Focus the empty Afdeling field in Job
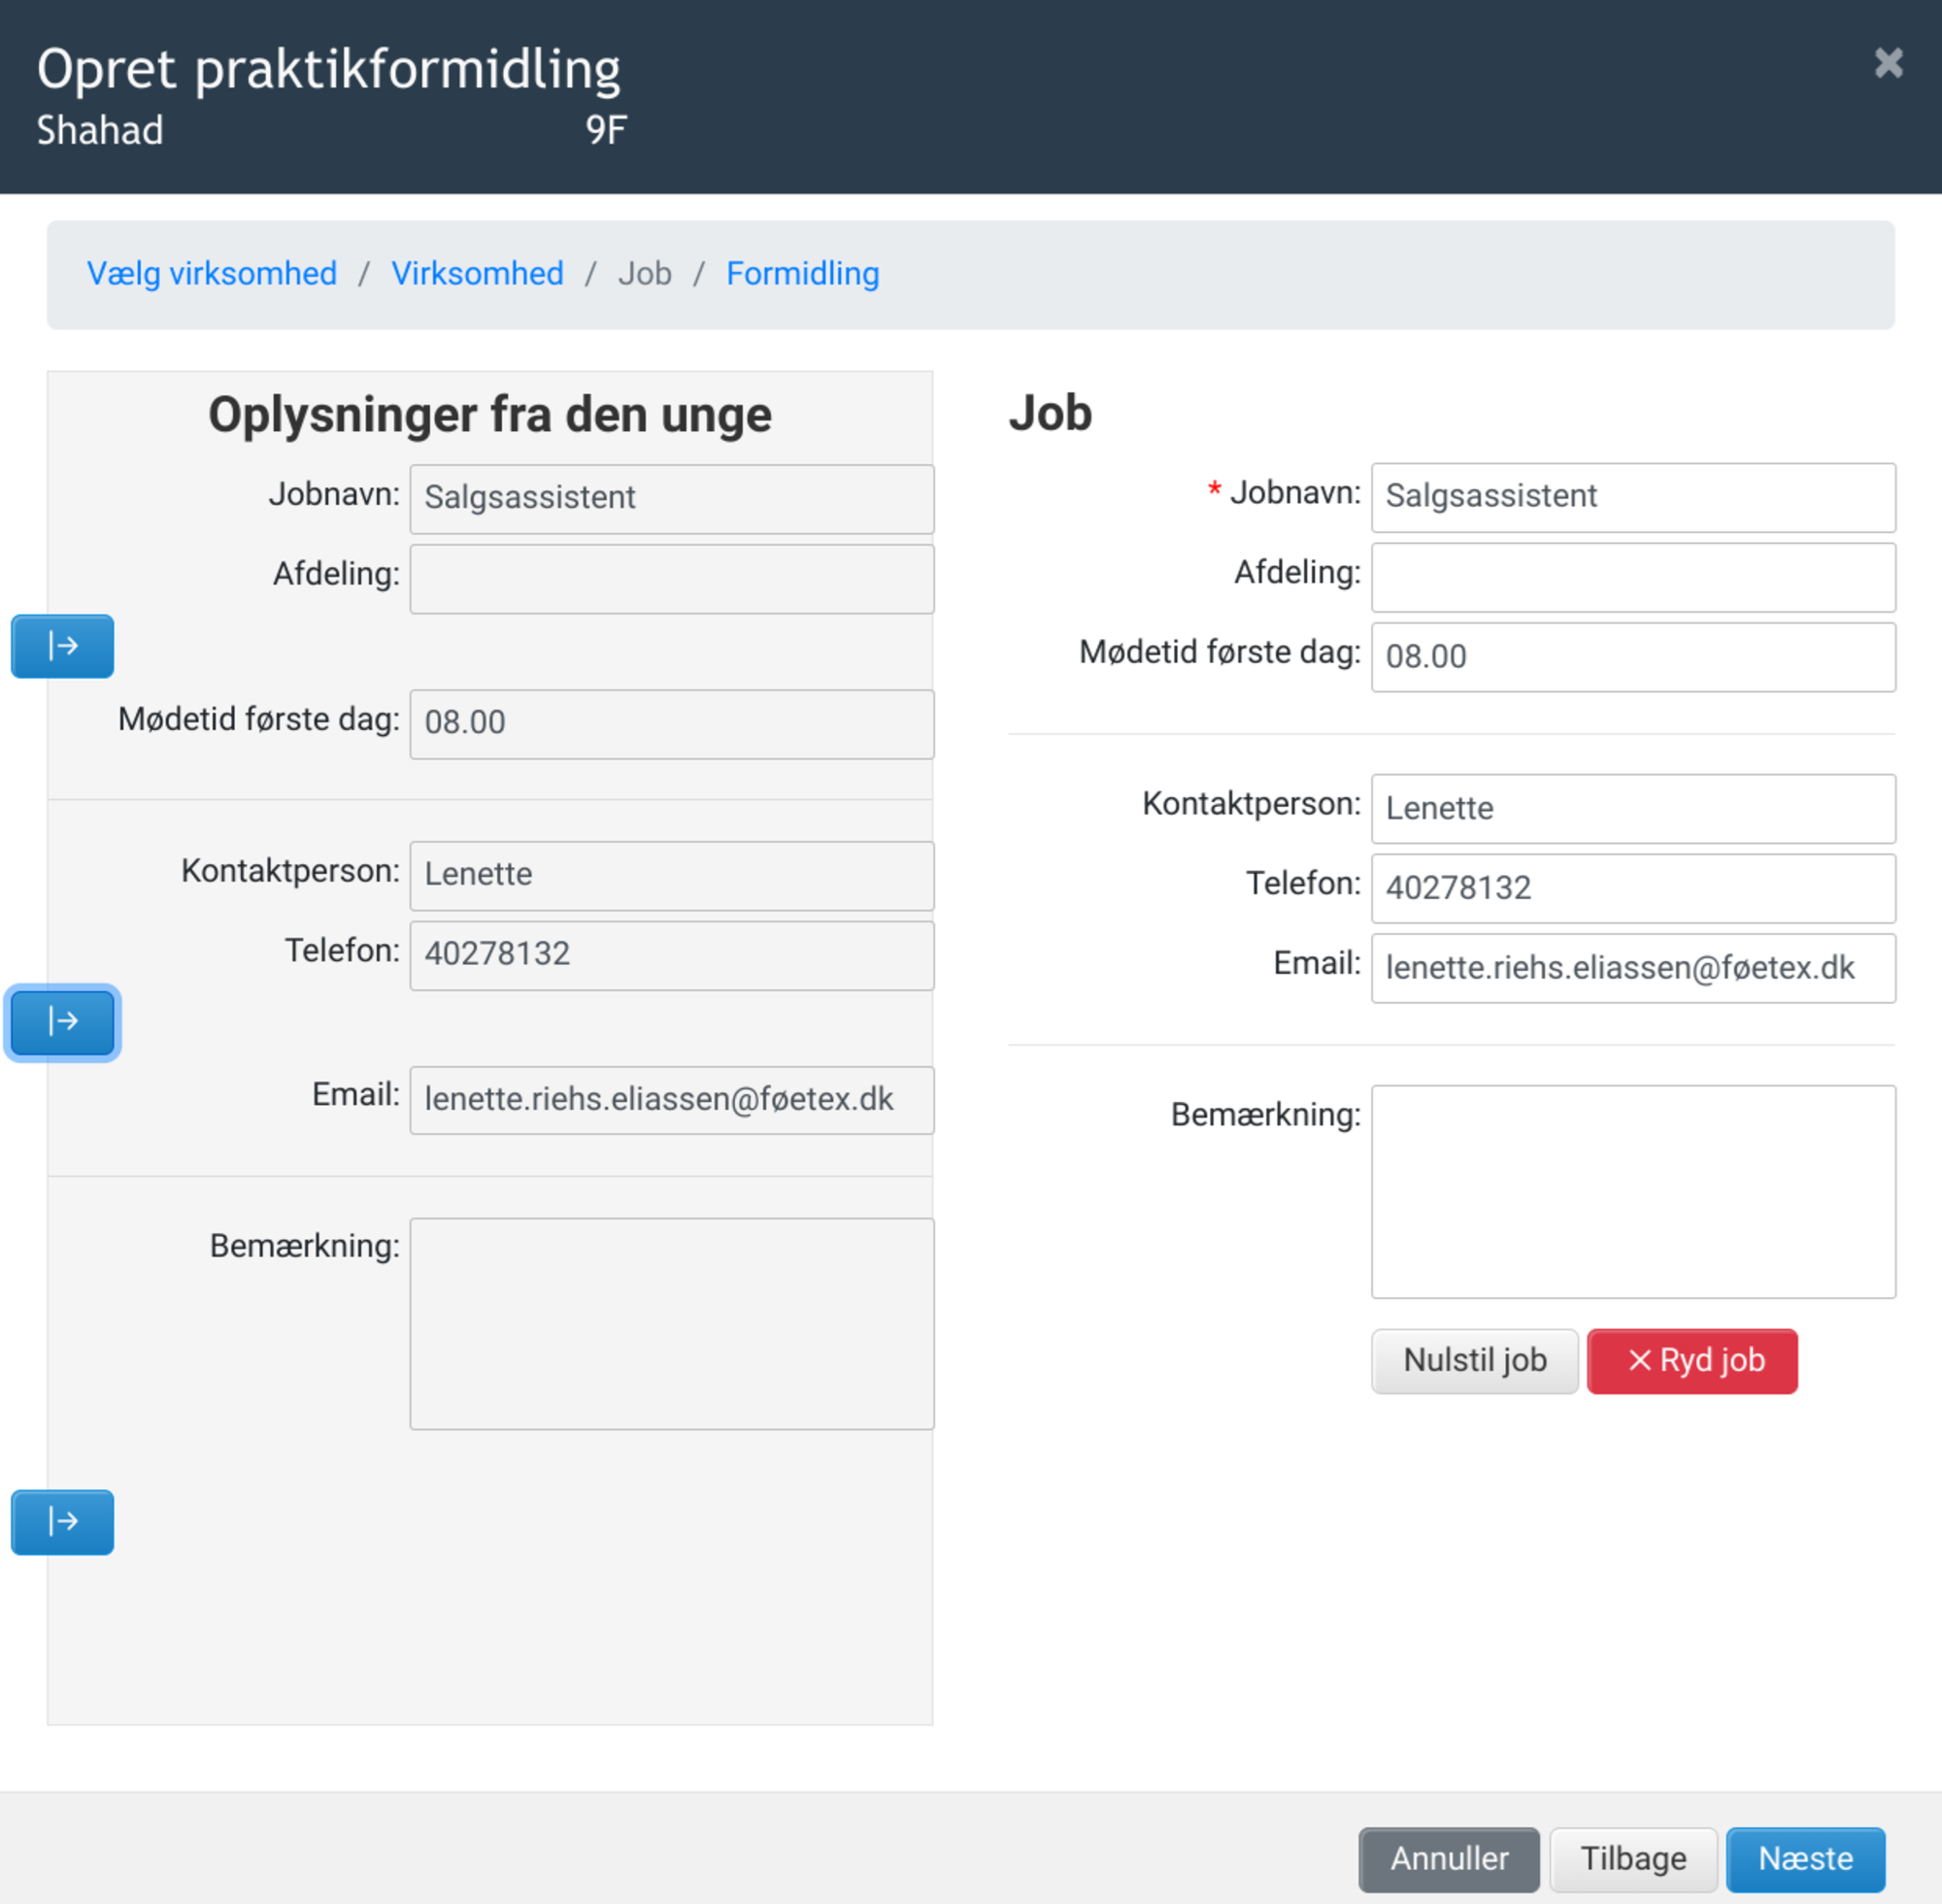The image size is (1942, 1904). point(1632,577)
